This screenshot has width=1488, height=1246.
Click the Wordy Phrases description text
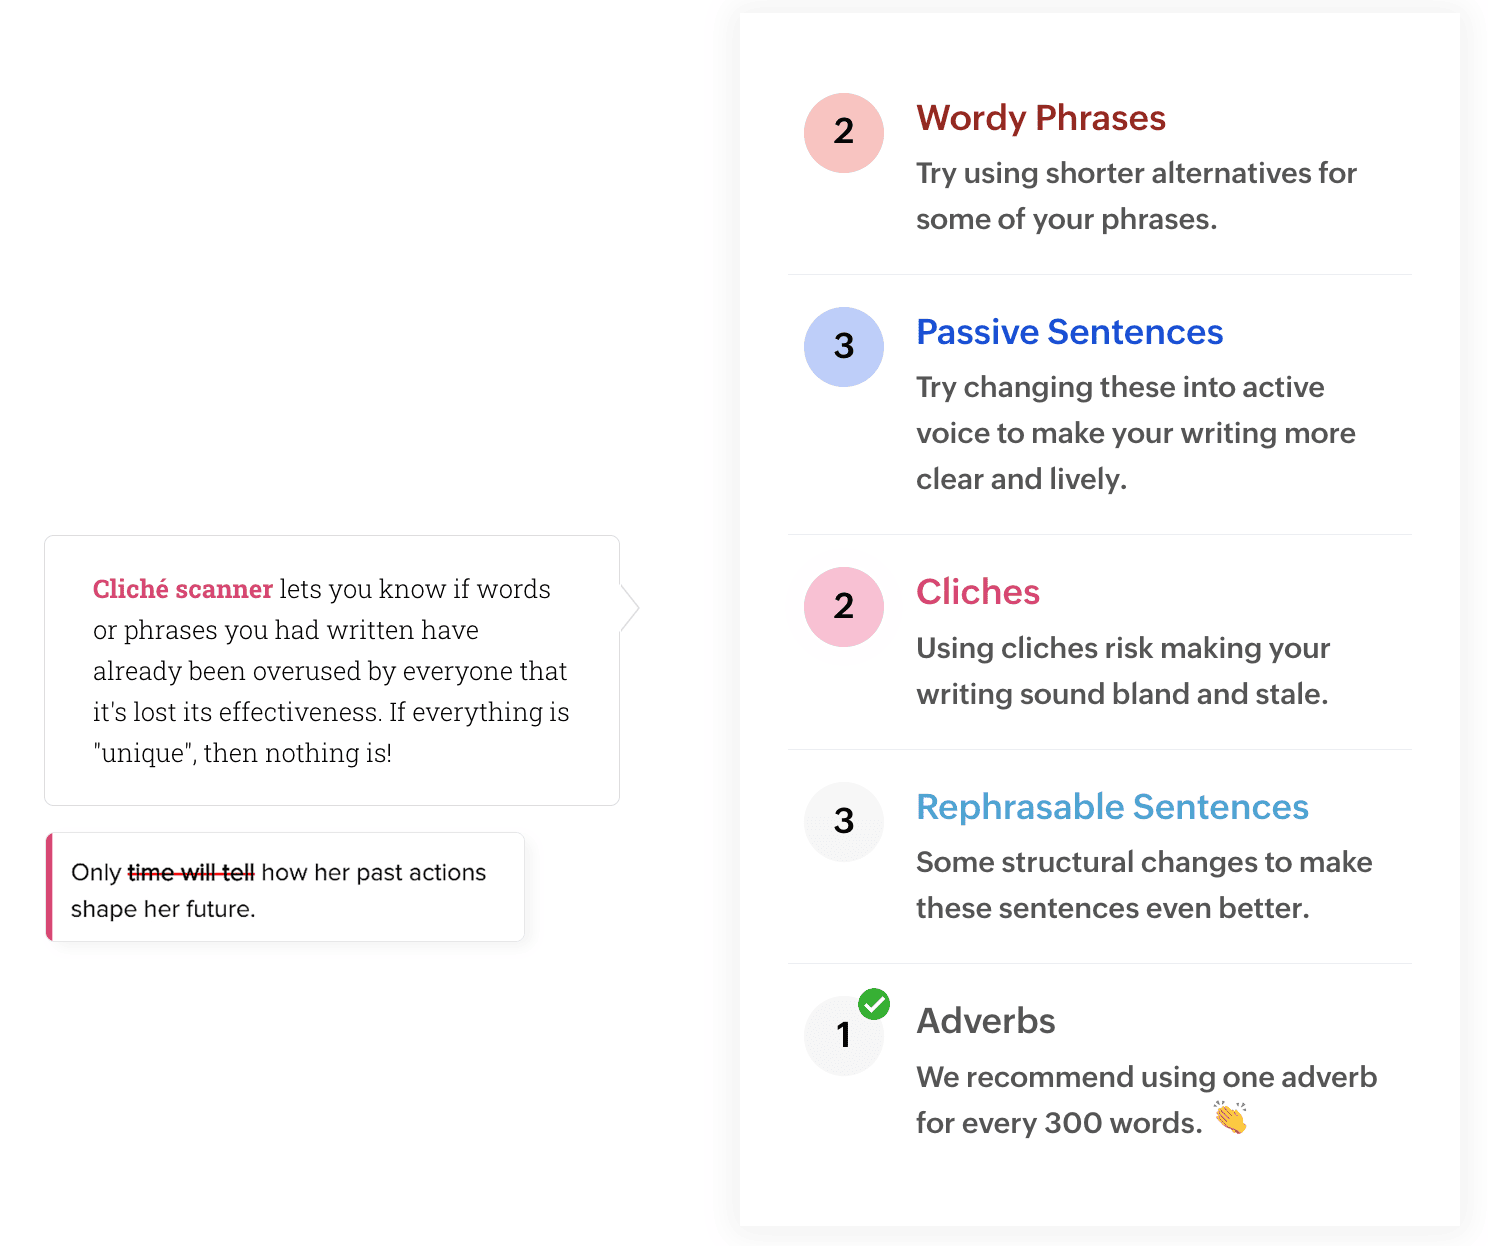coord(1136,196)
